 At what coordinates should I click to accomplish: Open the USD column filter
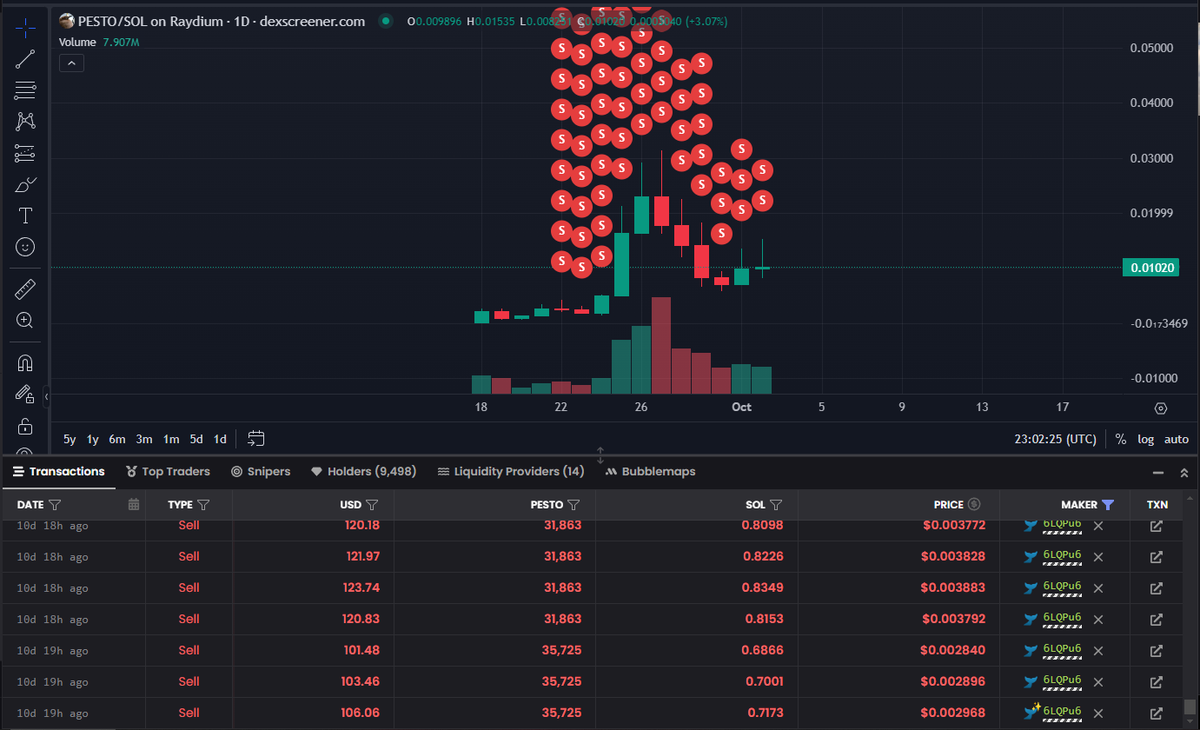[x=371, y=505]
